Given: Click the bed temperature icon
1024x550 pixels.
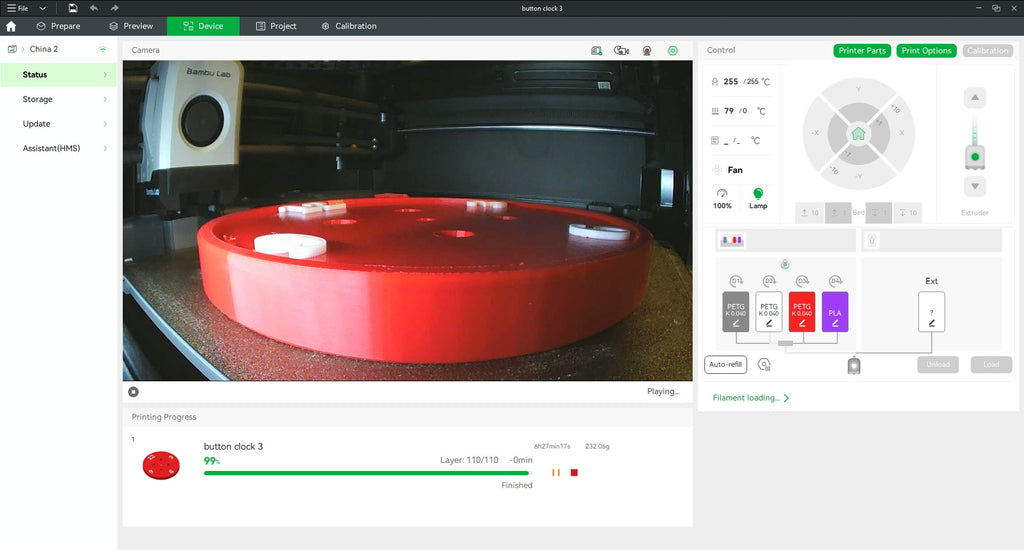Looking at the screenshot, I should [x=714, y=111].
